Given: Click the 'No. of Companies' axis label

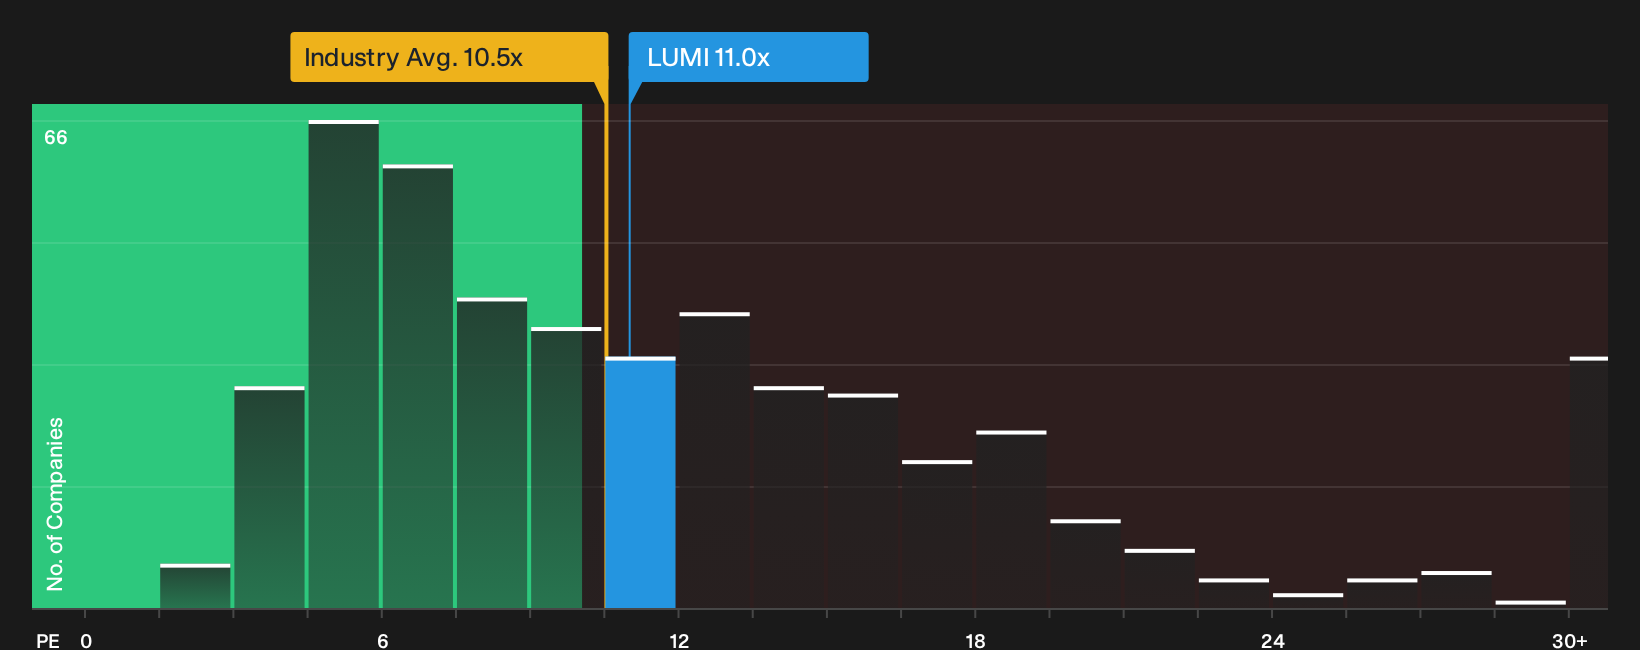Looking at the screenshot, I should [x=55, y=503].
